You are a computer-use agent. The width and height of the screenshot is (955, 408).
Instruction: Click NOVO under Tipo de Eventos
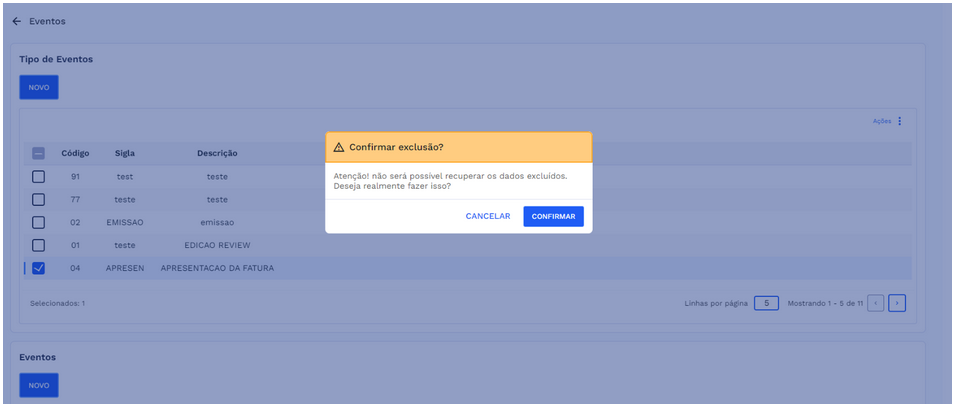39,87
